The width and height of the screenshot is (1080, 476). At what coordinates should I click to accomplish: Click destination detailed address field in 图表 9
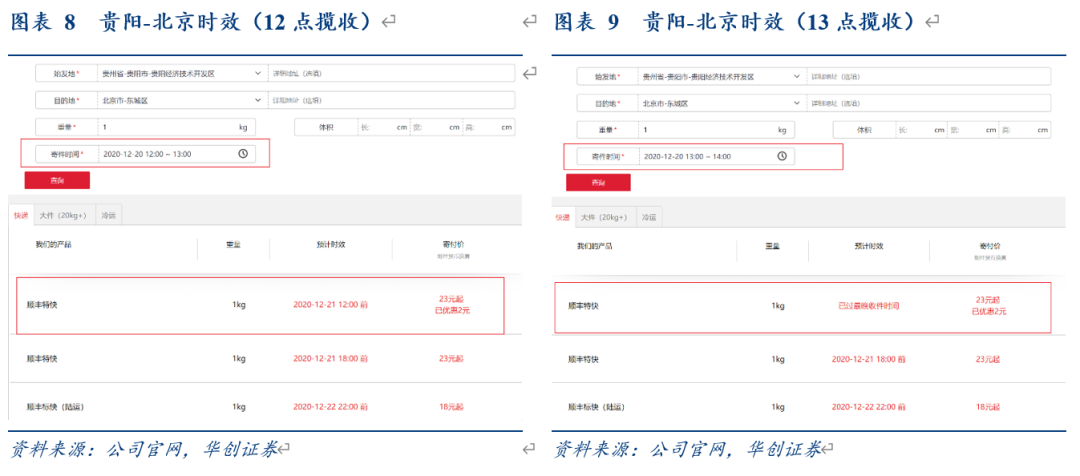pyautogui.click(x=929, y=103)
